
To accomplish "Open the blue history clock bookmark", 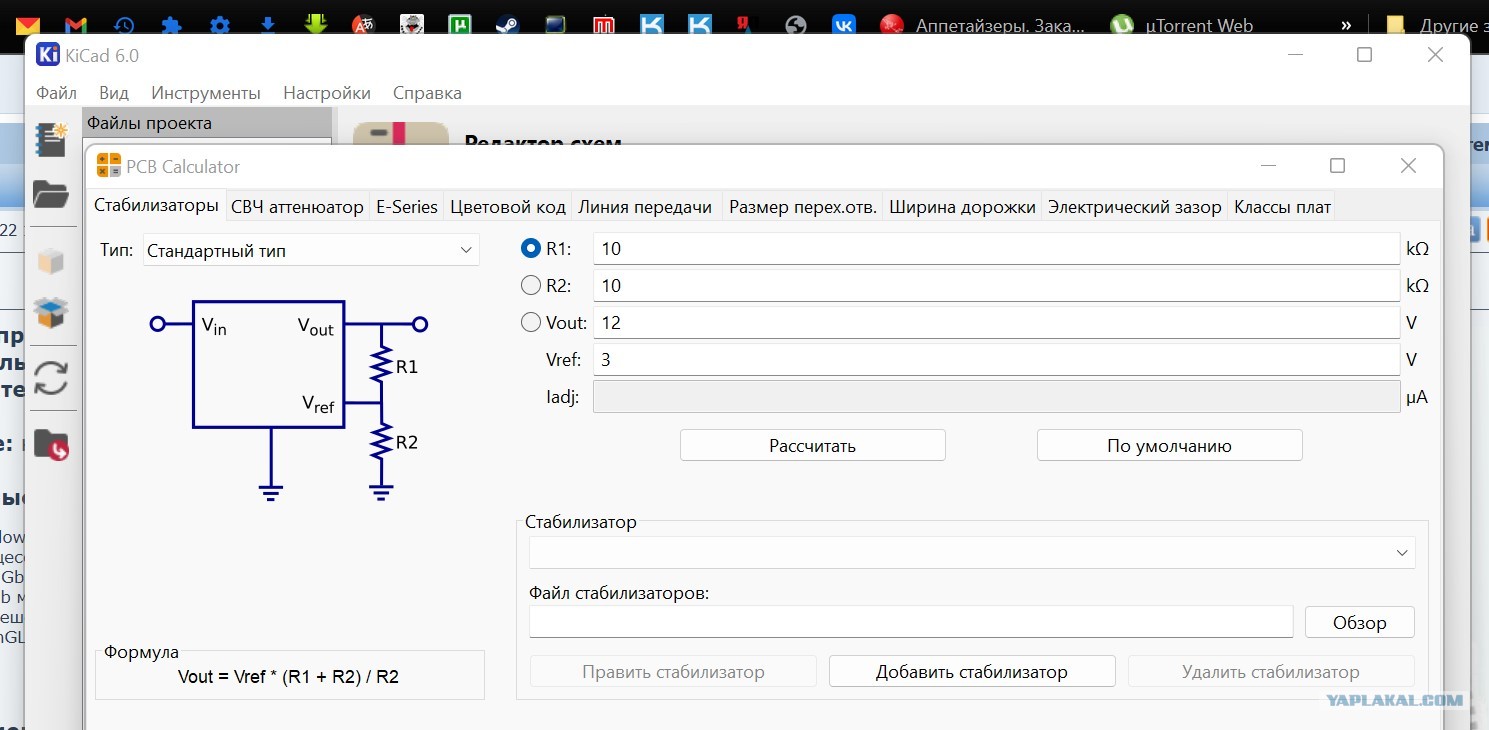I will coord(124,26).
